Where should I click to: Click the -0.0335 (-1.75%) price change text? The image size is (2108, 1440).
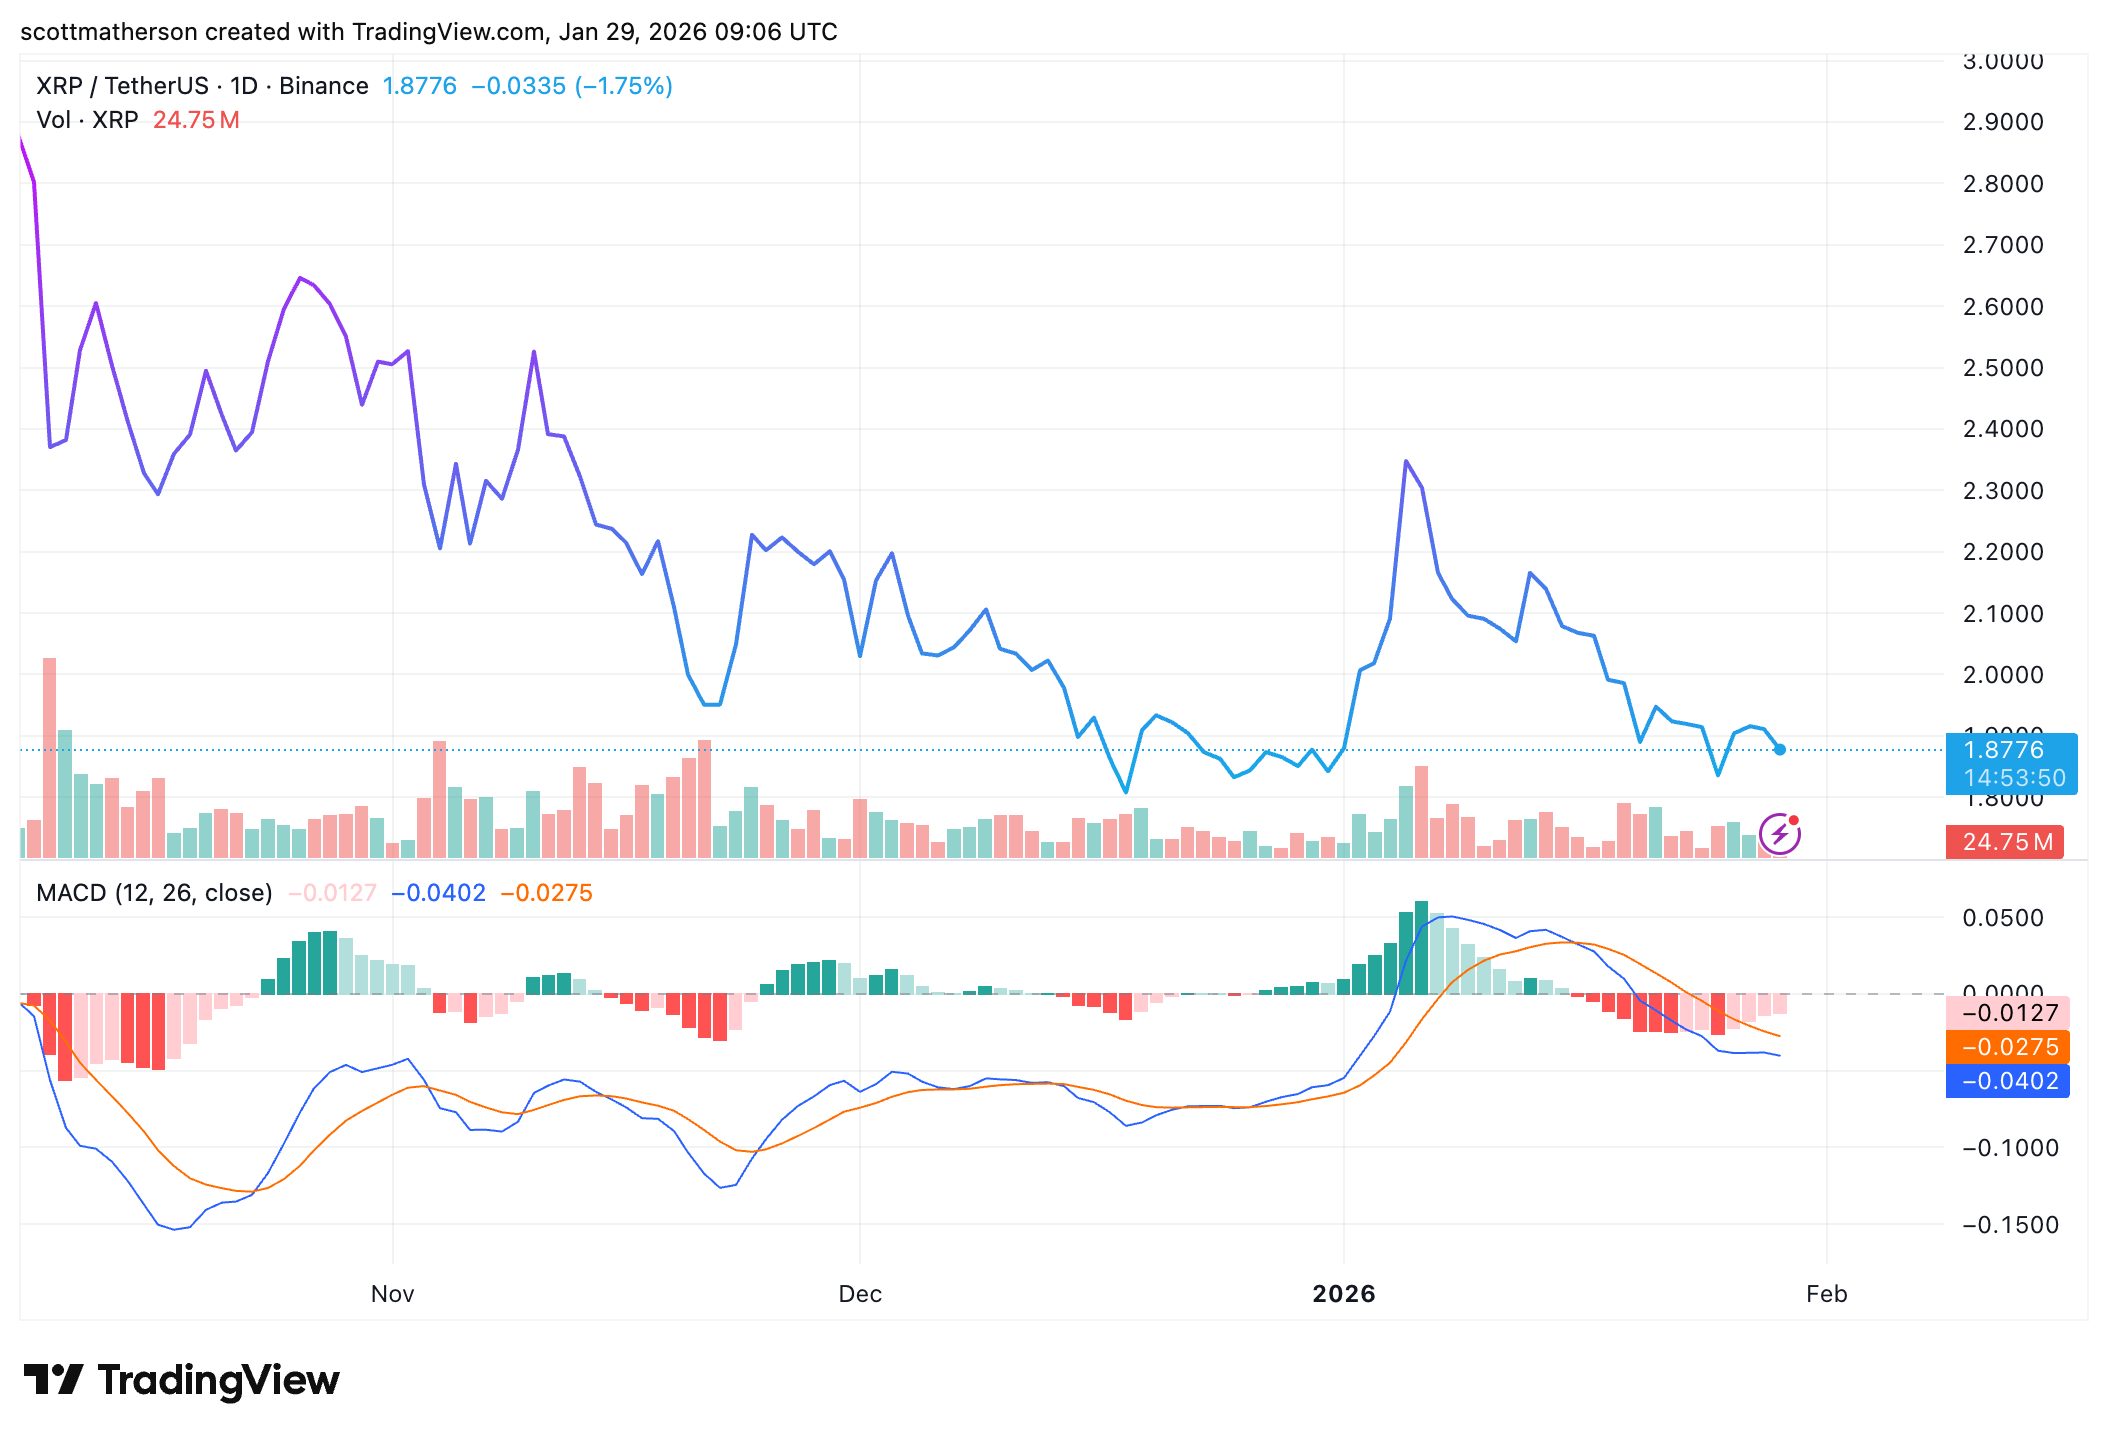tap(571, 86)
